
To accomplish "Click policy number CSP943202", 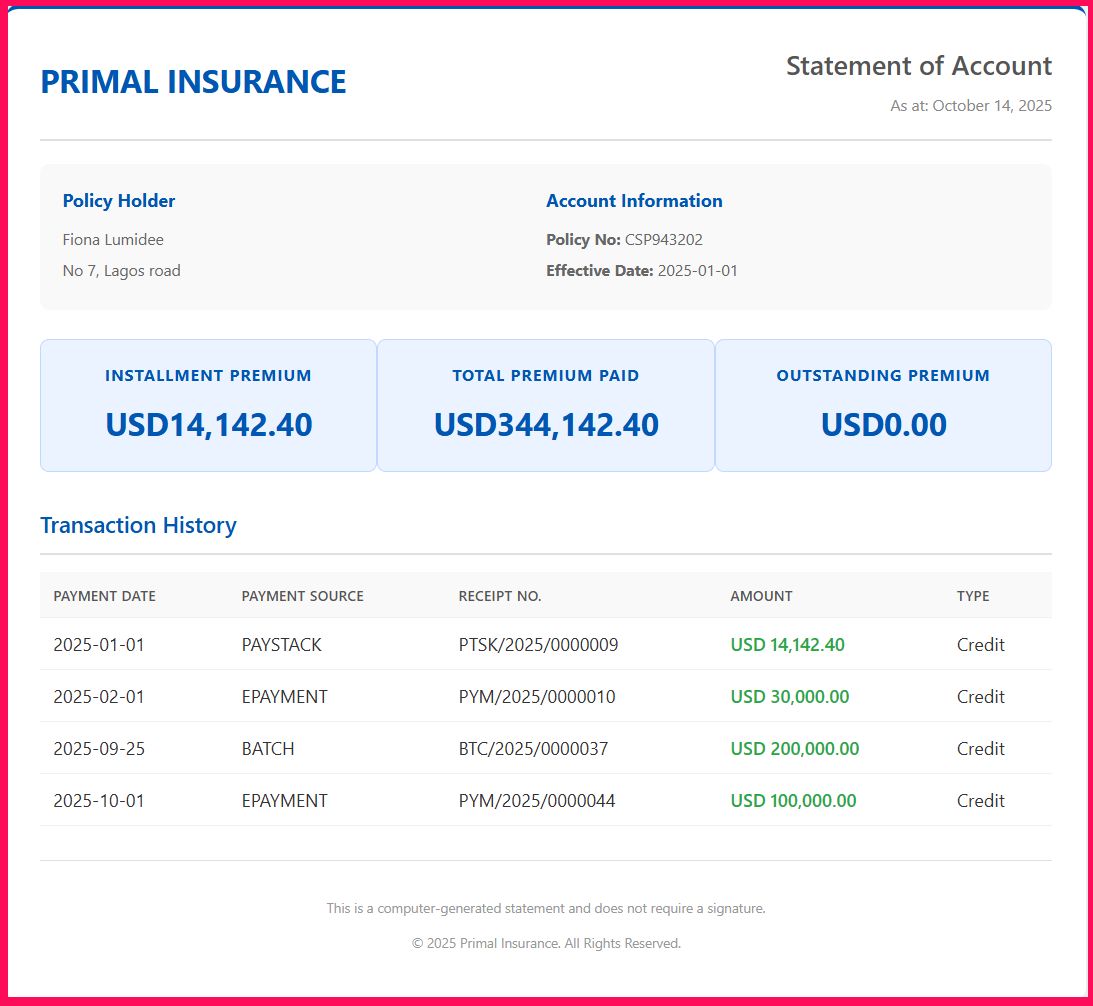I will [x=663, y=240].
